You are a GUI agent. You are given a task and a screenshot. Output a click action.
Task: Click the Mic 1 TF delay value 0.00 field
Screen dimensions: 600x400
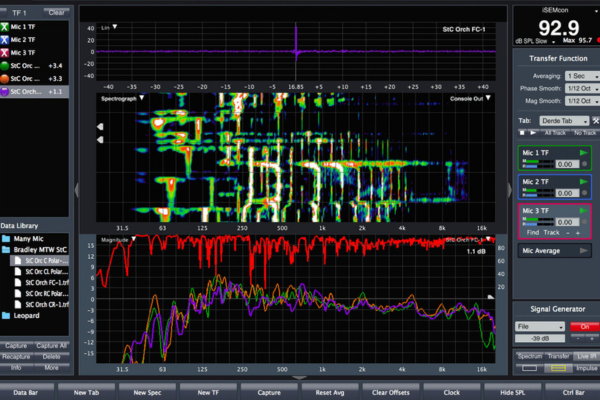(567, 164)
